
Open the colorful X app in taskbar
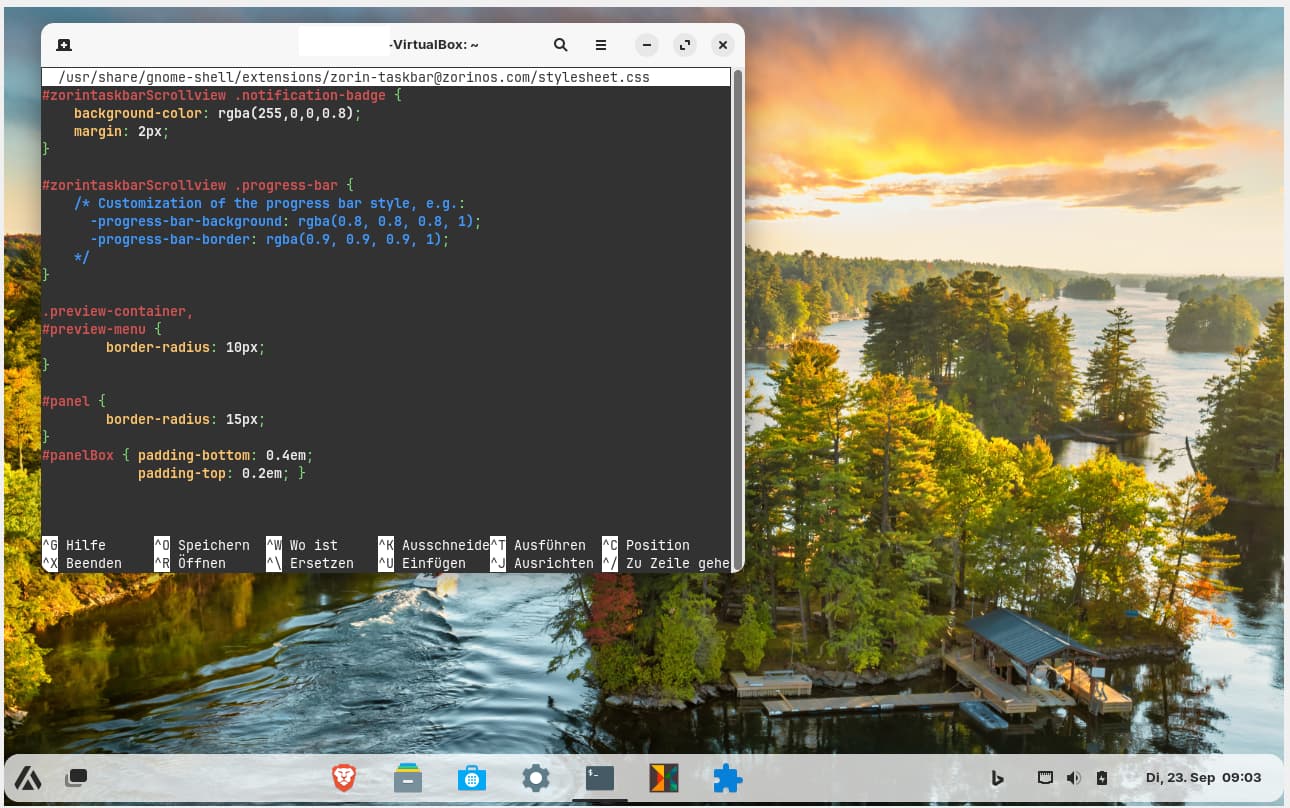coord(664,777)
